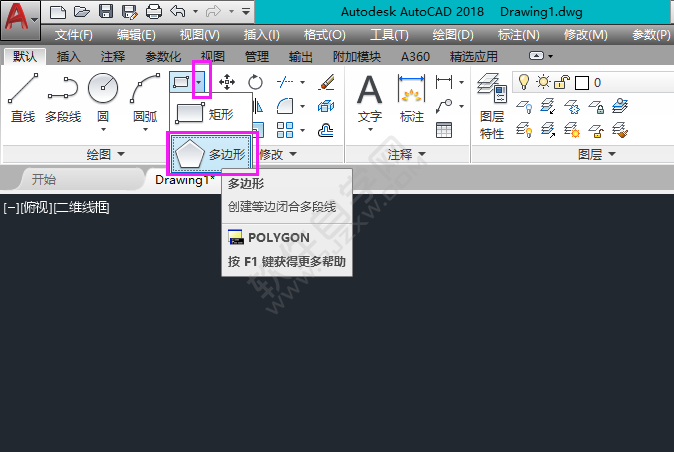Expand the 图层 panel title

[x=597, y=154]
